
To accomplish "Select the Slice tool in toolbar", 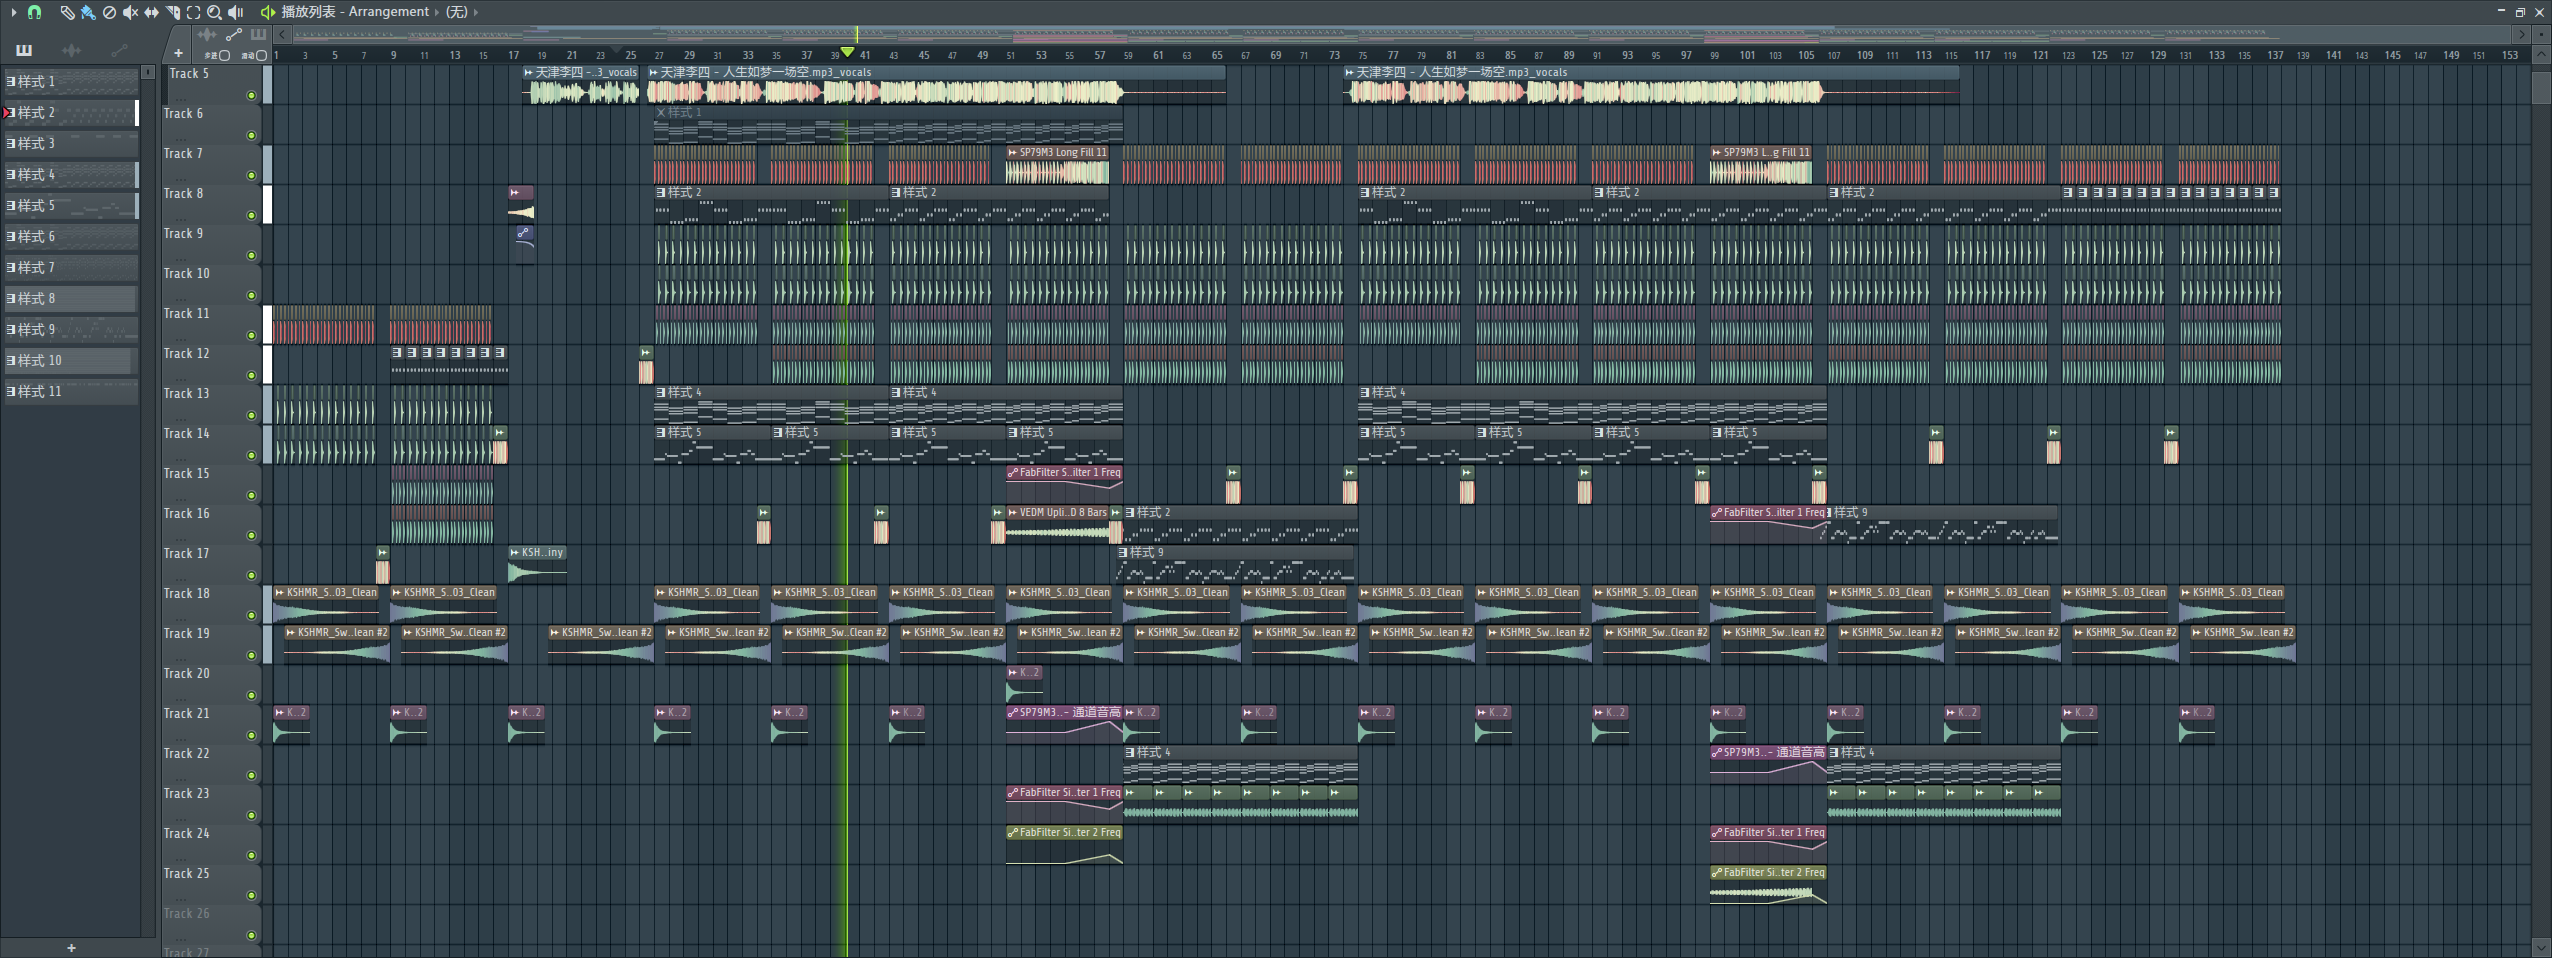I will 172,12.
